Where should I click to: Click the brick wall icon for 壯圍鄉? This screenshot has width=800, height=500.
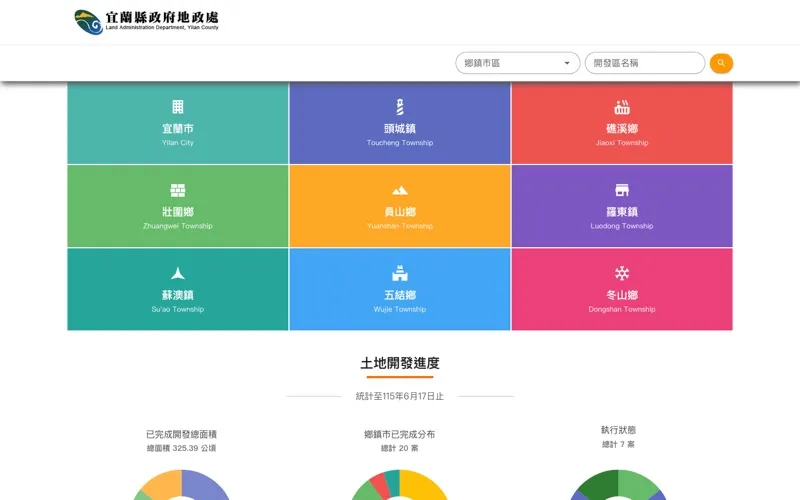[x=178, y=190]
